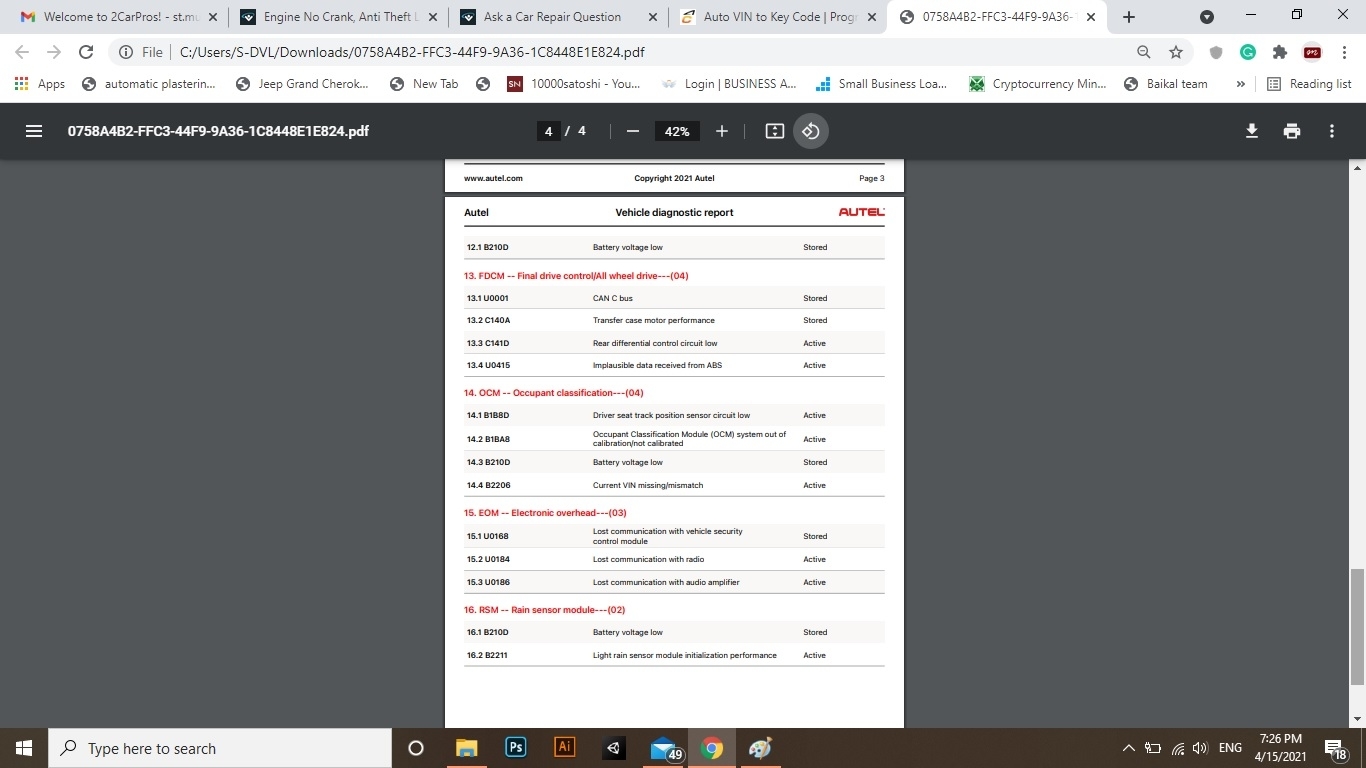Open File Explorer from the taskbar
1366x768 pixels.
click(x=467, y=748)
